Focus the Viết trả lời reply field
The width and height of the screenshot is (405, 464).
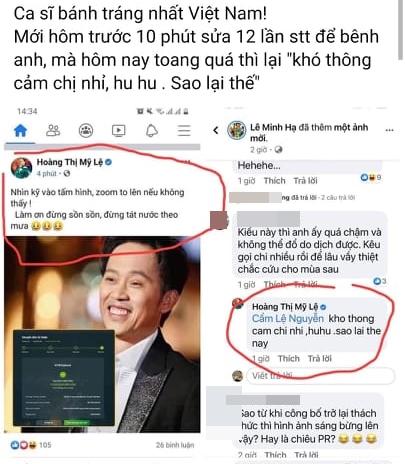(x=320, y=376)
